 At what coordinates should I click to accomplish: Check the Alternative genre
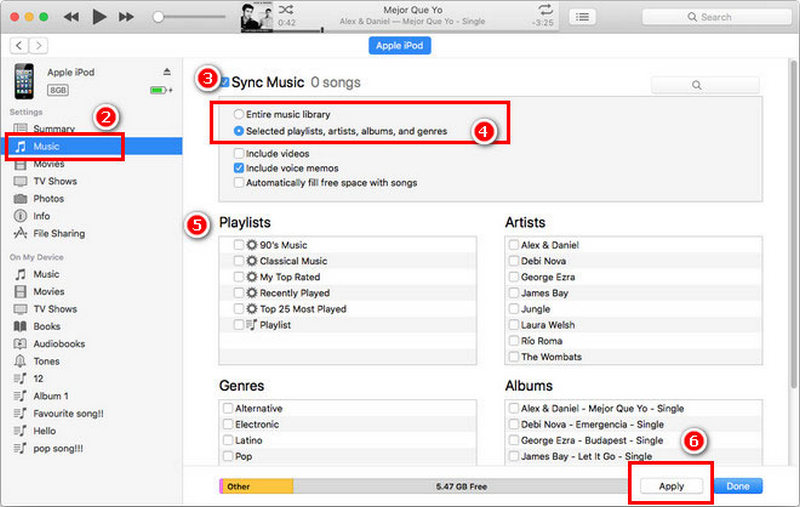click(228, 408)
